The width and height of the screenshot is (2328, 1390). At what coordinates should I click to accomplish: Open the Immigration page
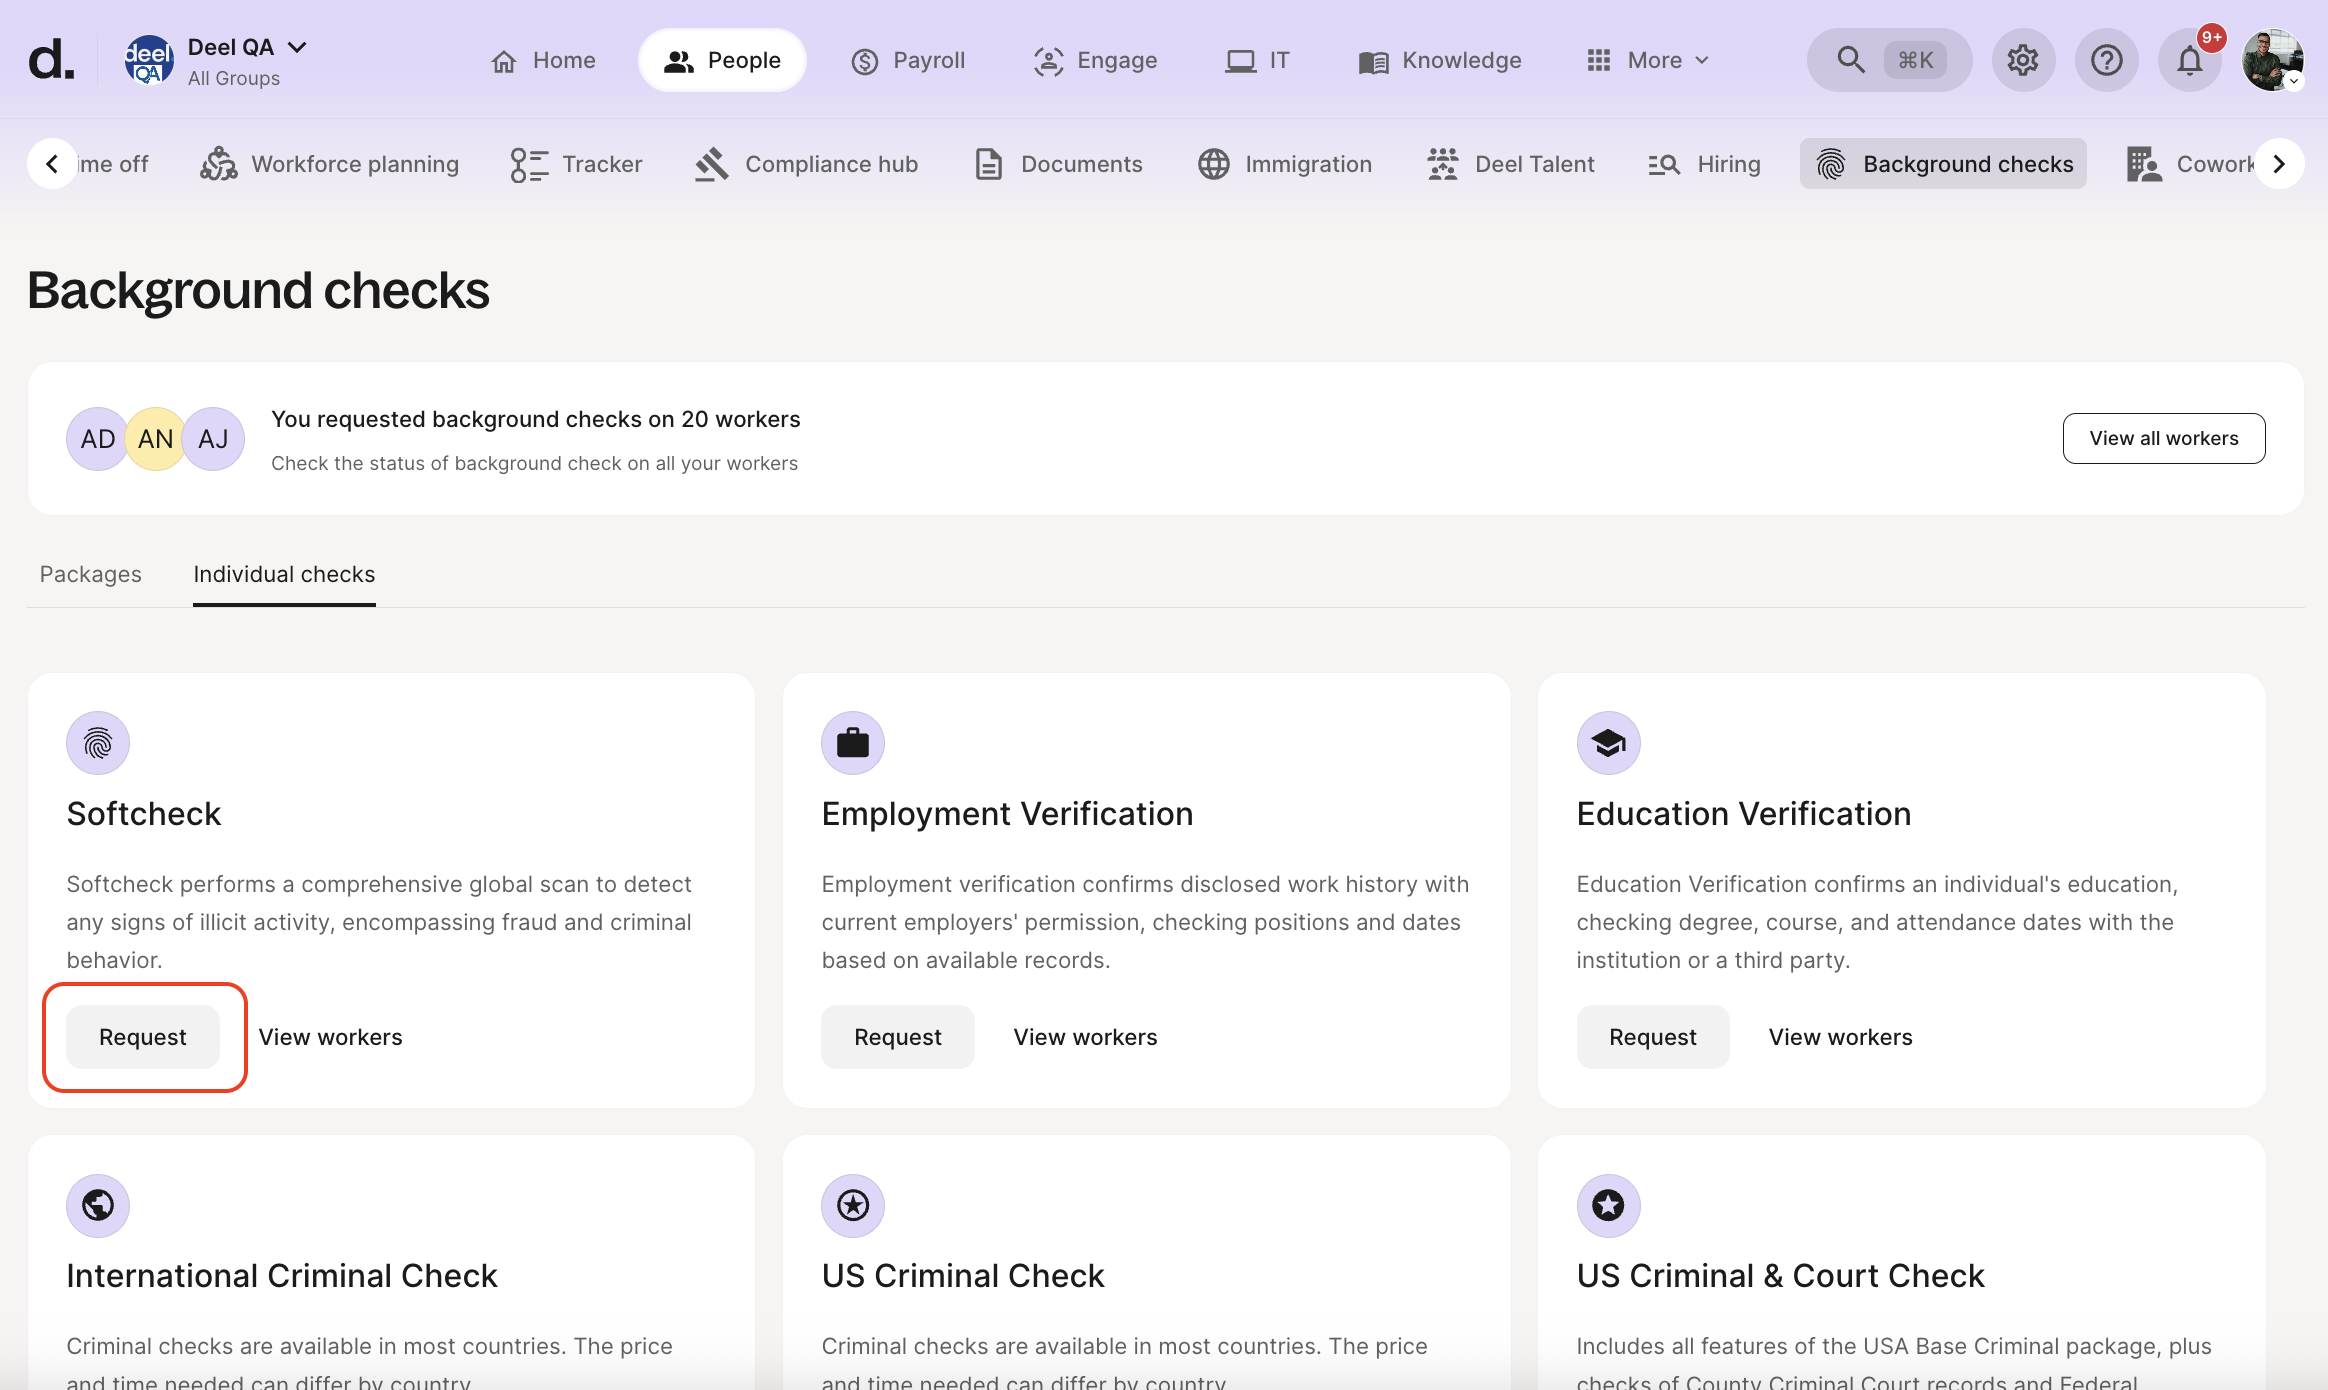coord(1285,164)
